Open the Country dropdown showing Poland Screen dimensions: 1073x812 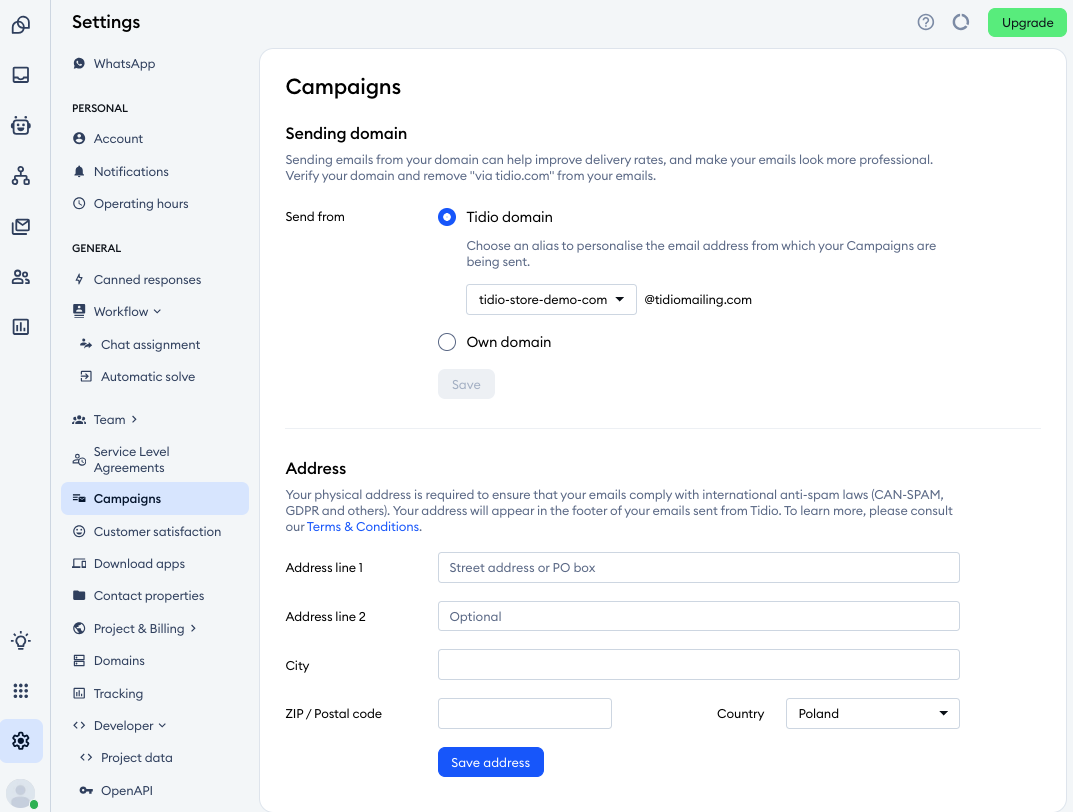[871, 713]
